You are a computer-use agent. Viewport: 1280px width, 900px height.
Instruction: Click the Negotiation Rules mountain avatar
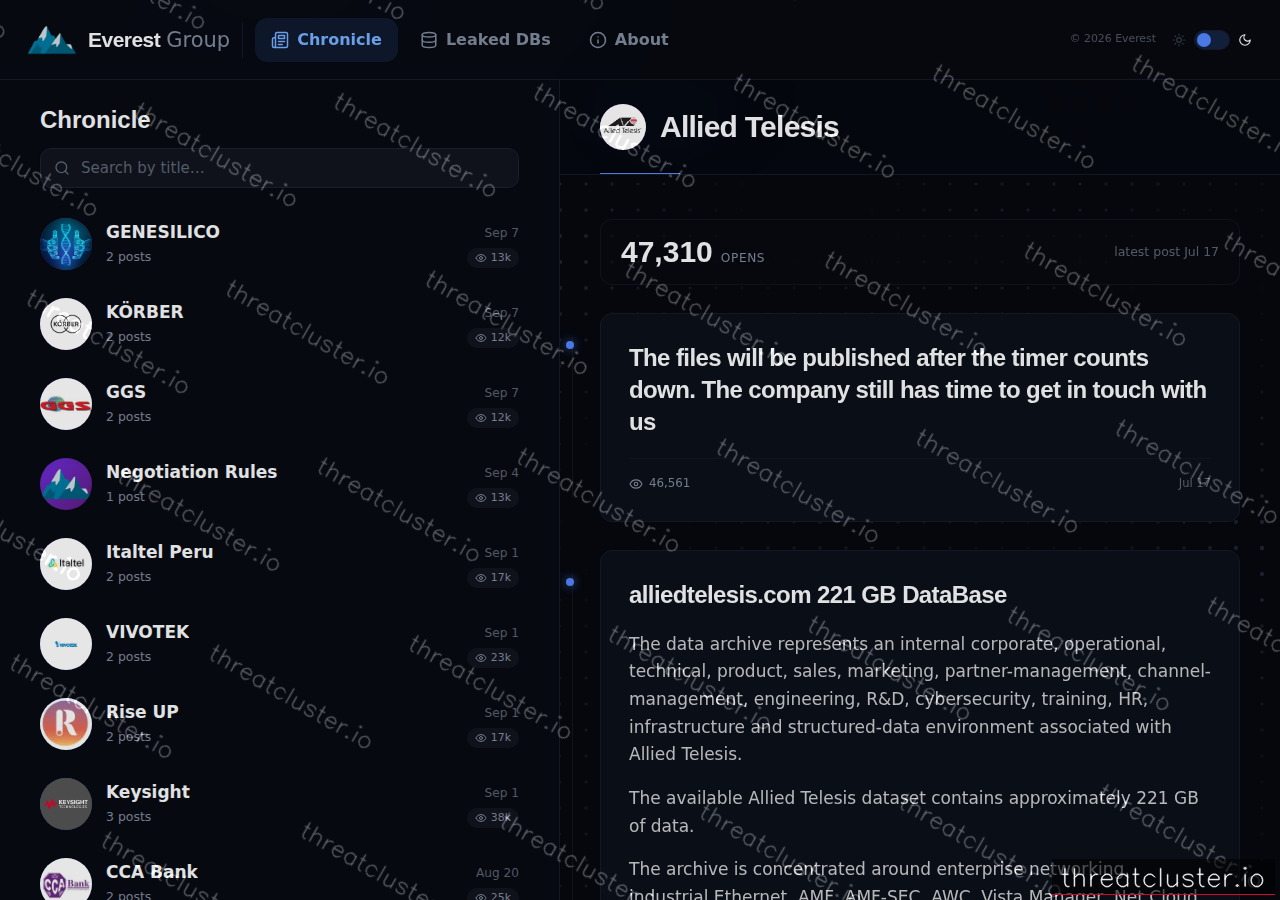coord(66,484)
